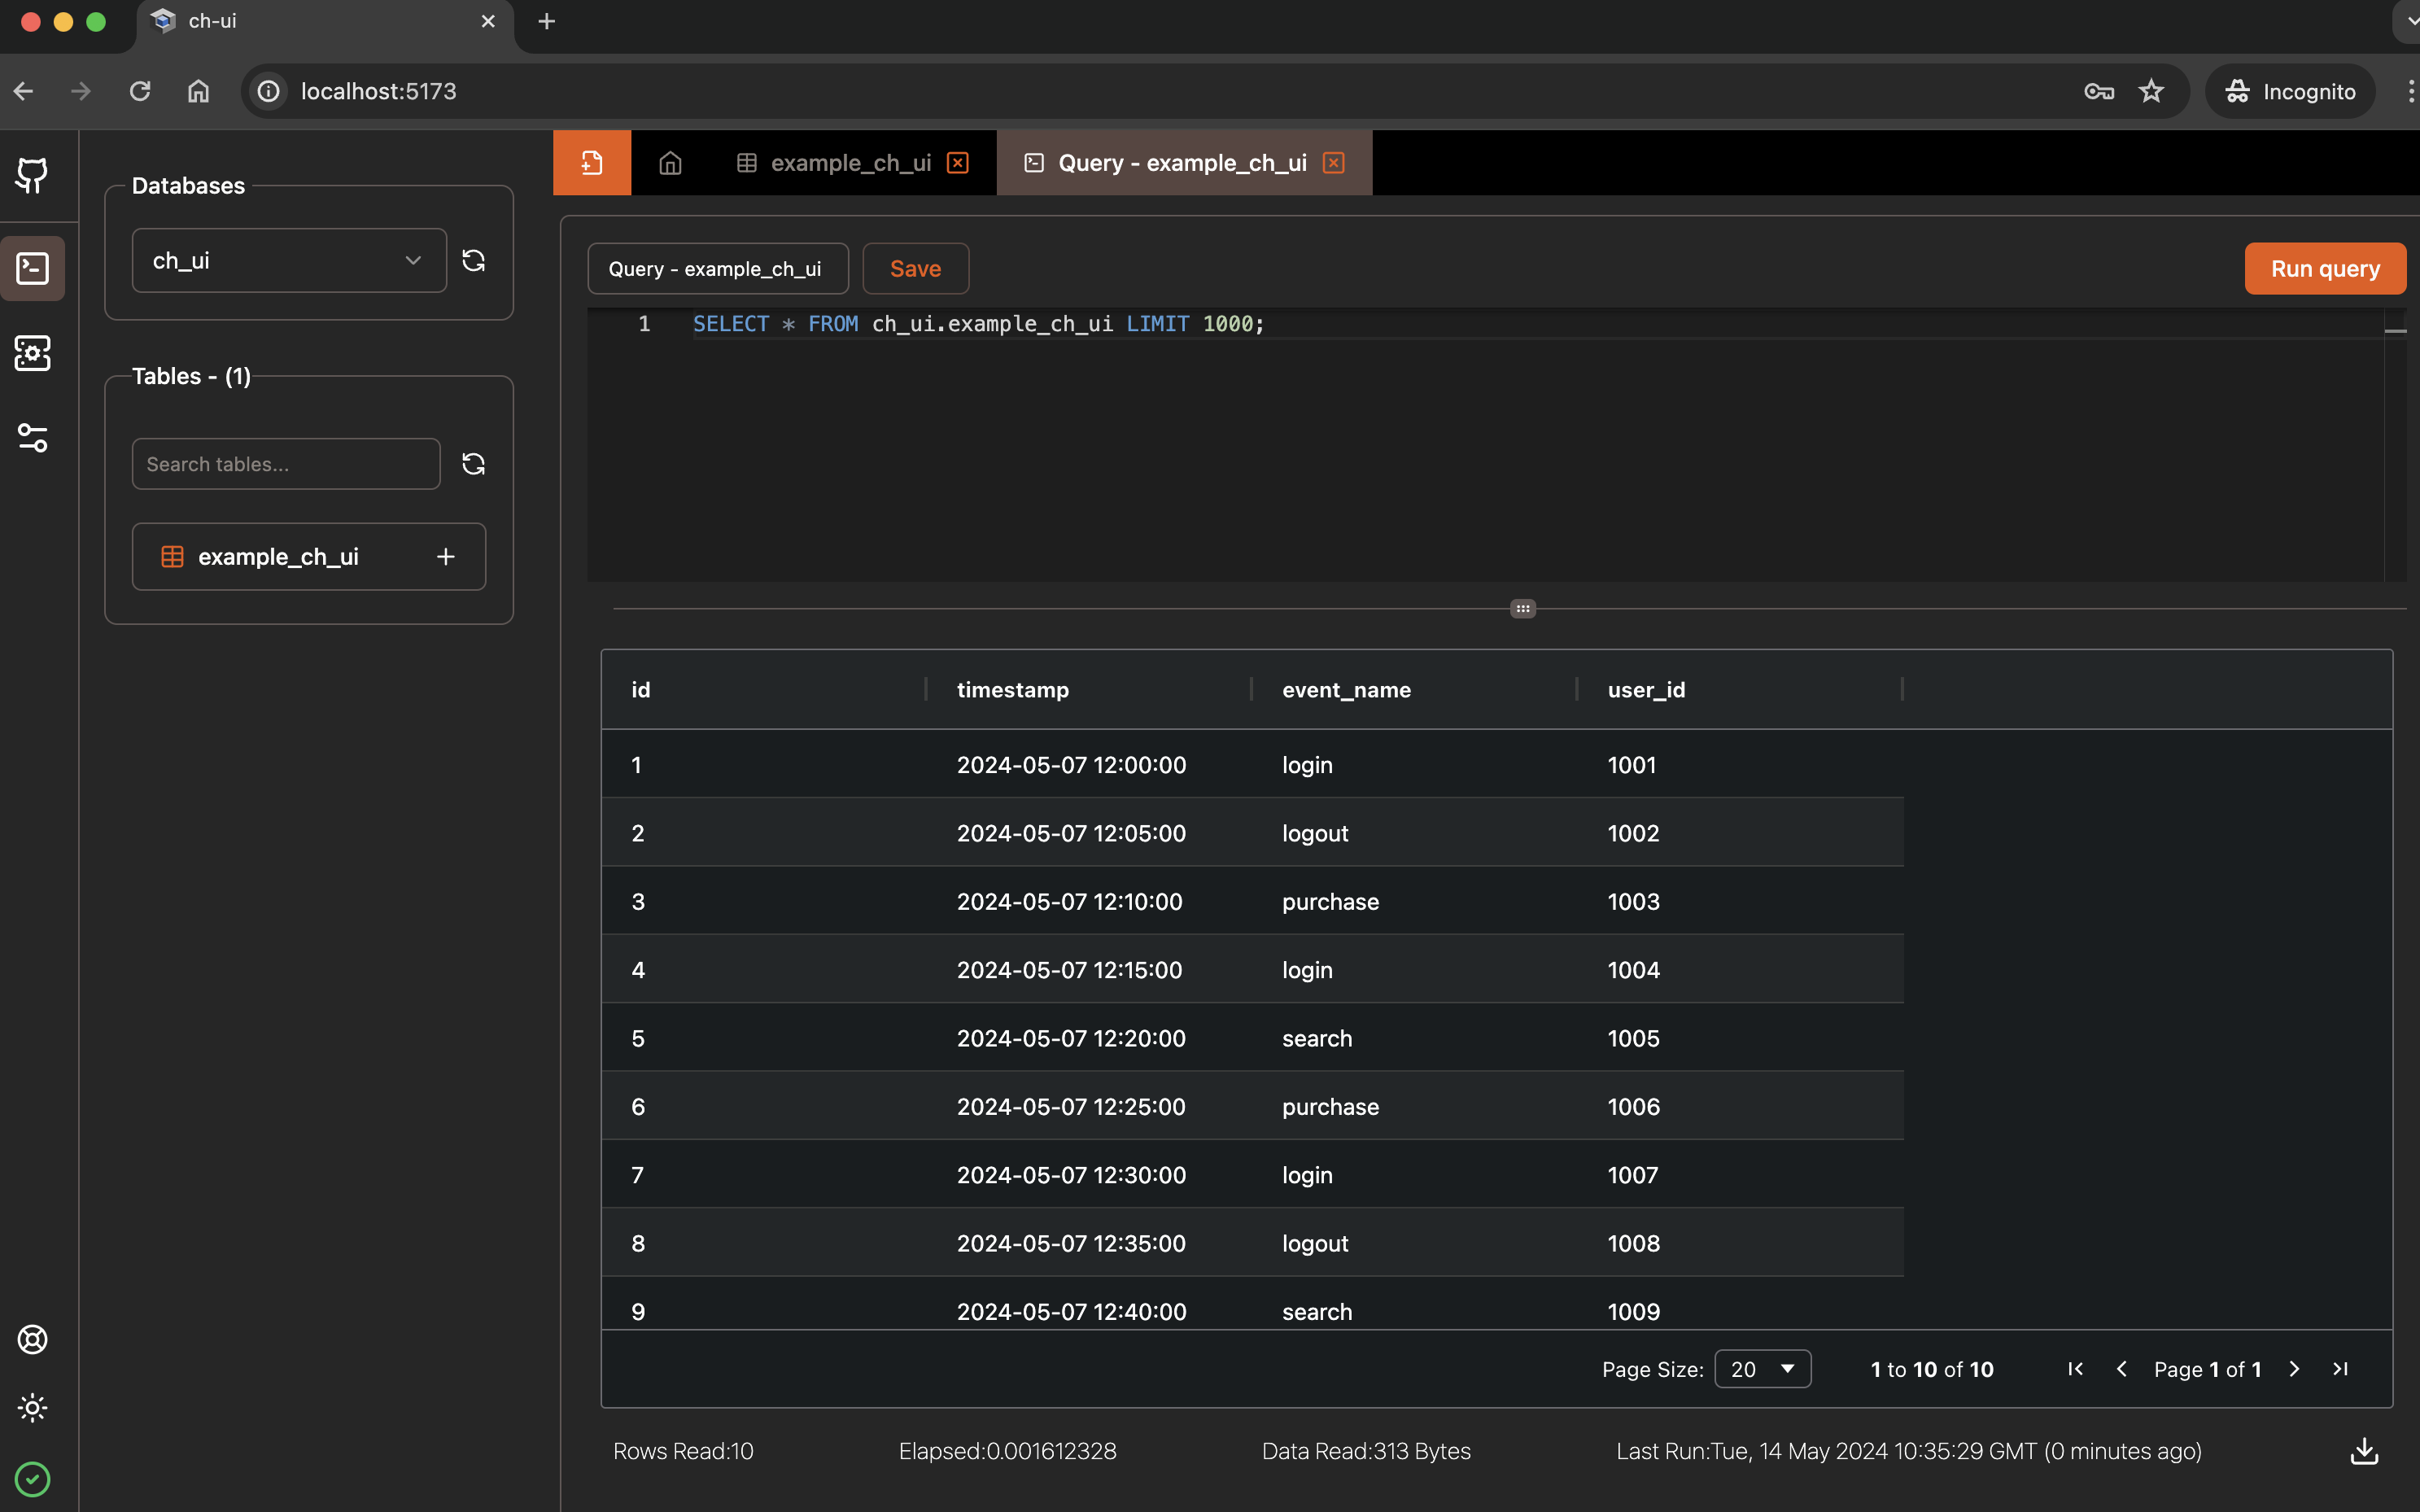
Task: Click the search tables input field
Action: click(x=287, y=463)
